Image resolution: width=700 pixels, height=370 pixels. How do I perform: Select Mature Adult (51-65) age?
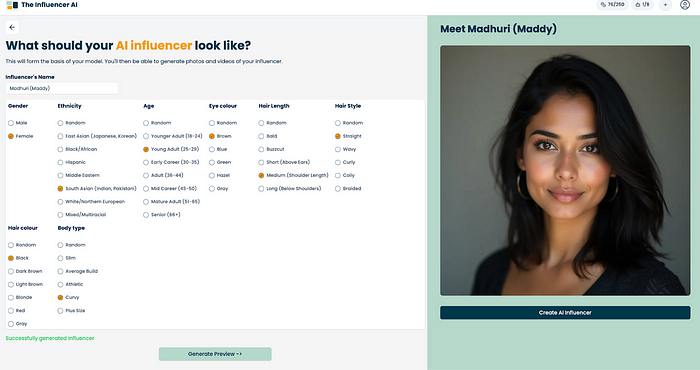pyautogui.click(x=171, y=202)
